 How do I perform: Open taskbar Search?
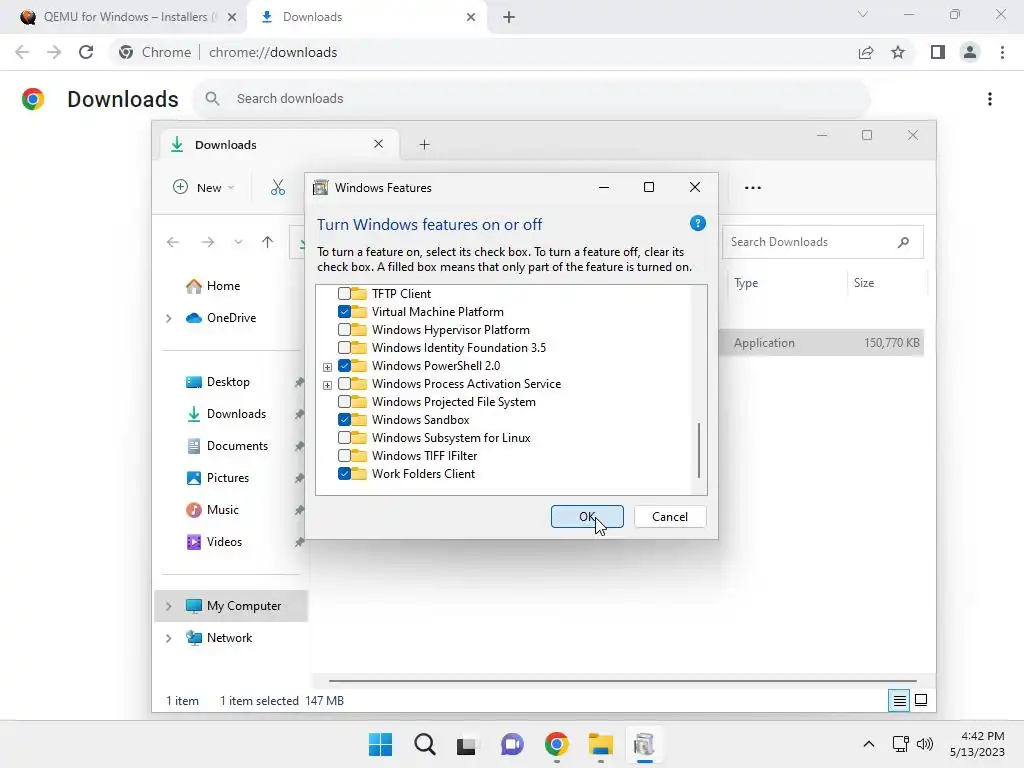424,744
